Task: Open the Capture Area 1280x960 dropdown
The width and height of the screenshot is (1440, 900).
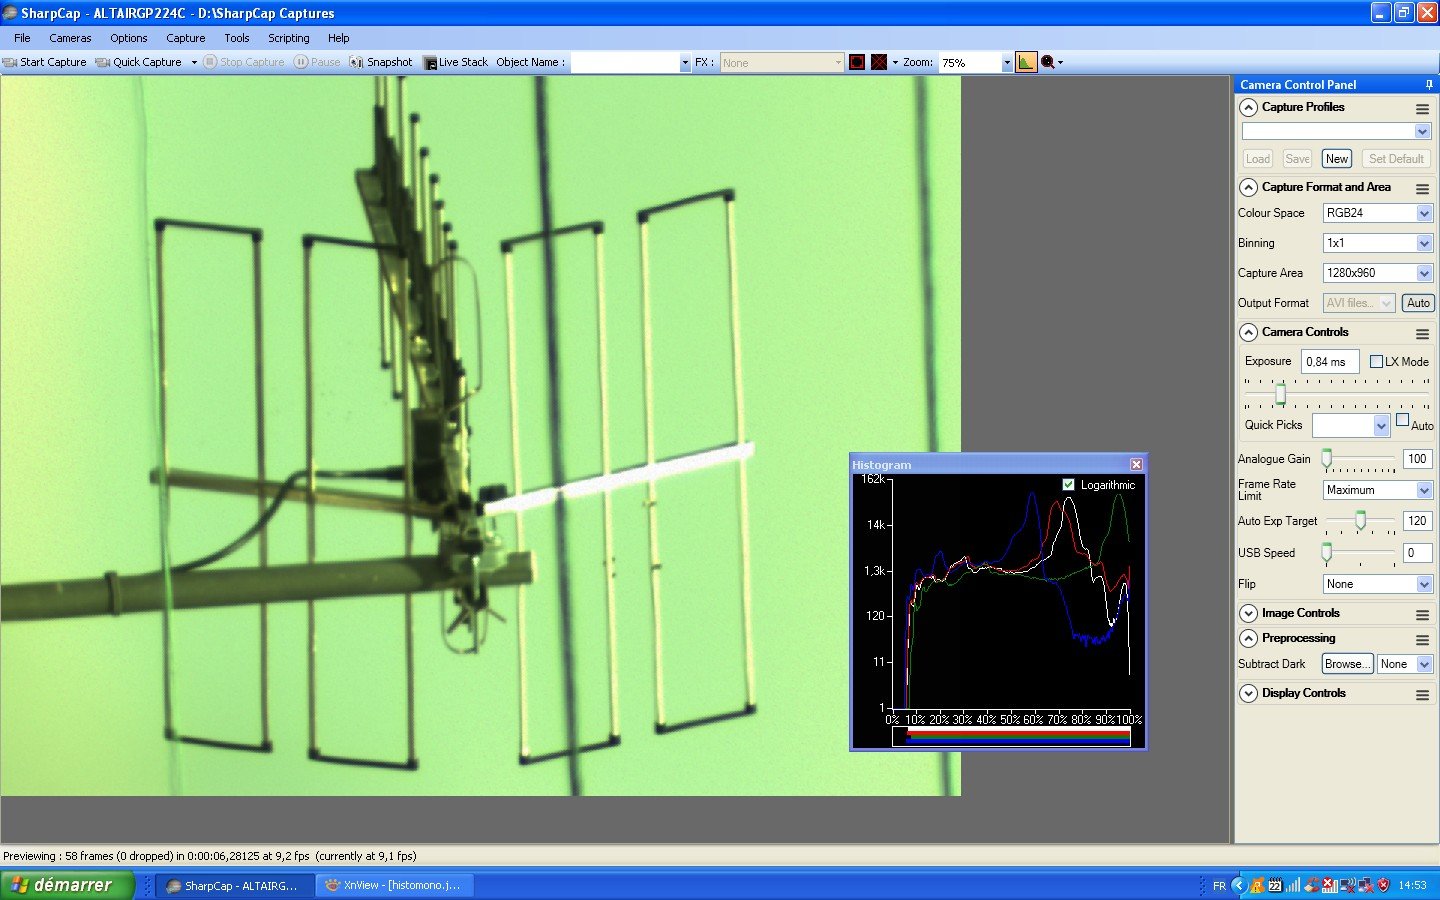Action: pos(1424,273)
